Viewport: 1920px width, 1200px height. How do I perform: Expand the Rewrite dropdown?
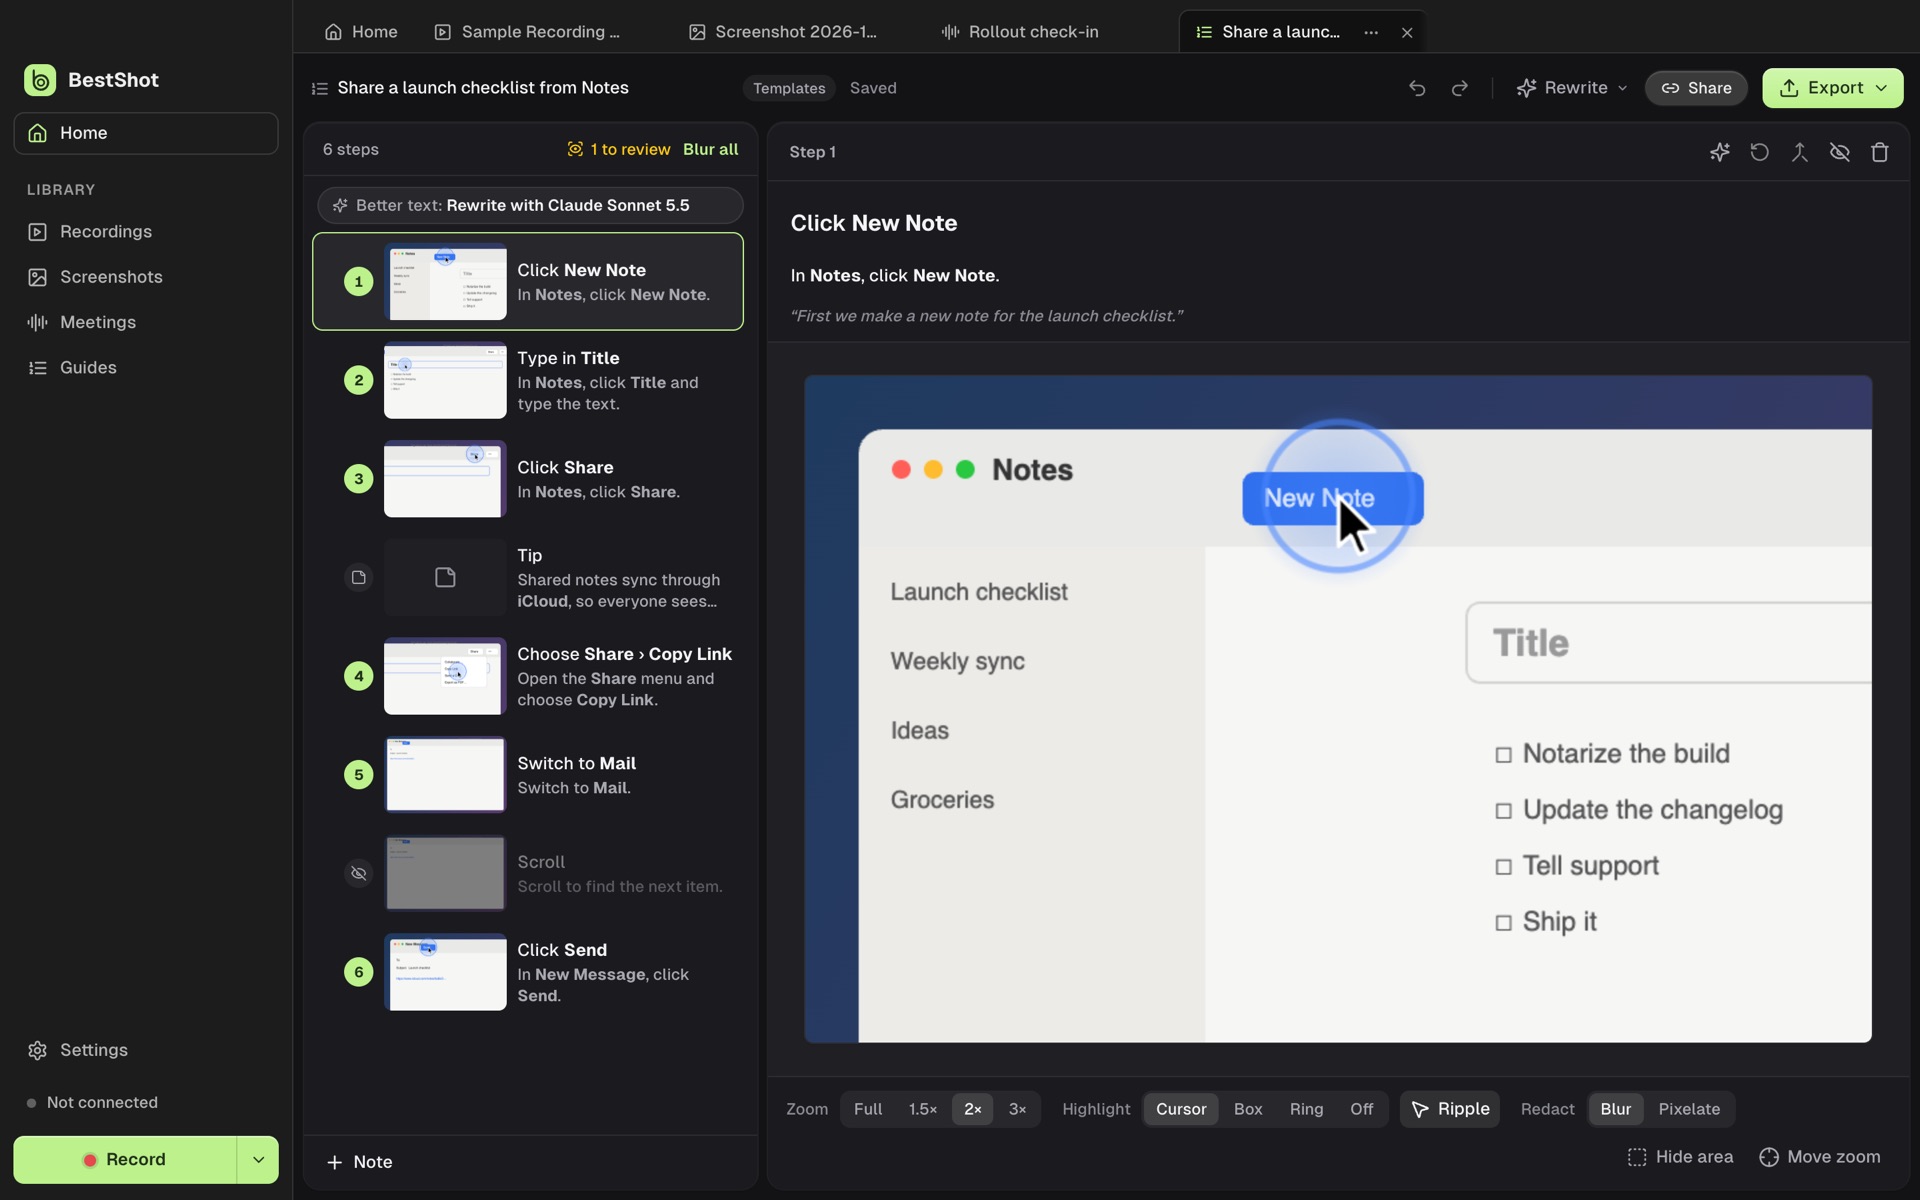pyautogui.click(x=1571, y=88)
